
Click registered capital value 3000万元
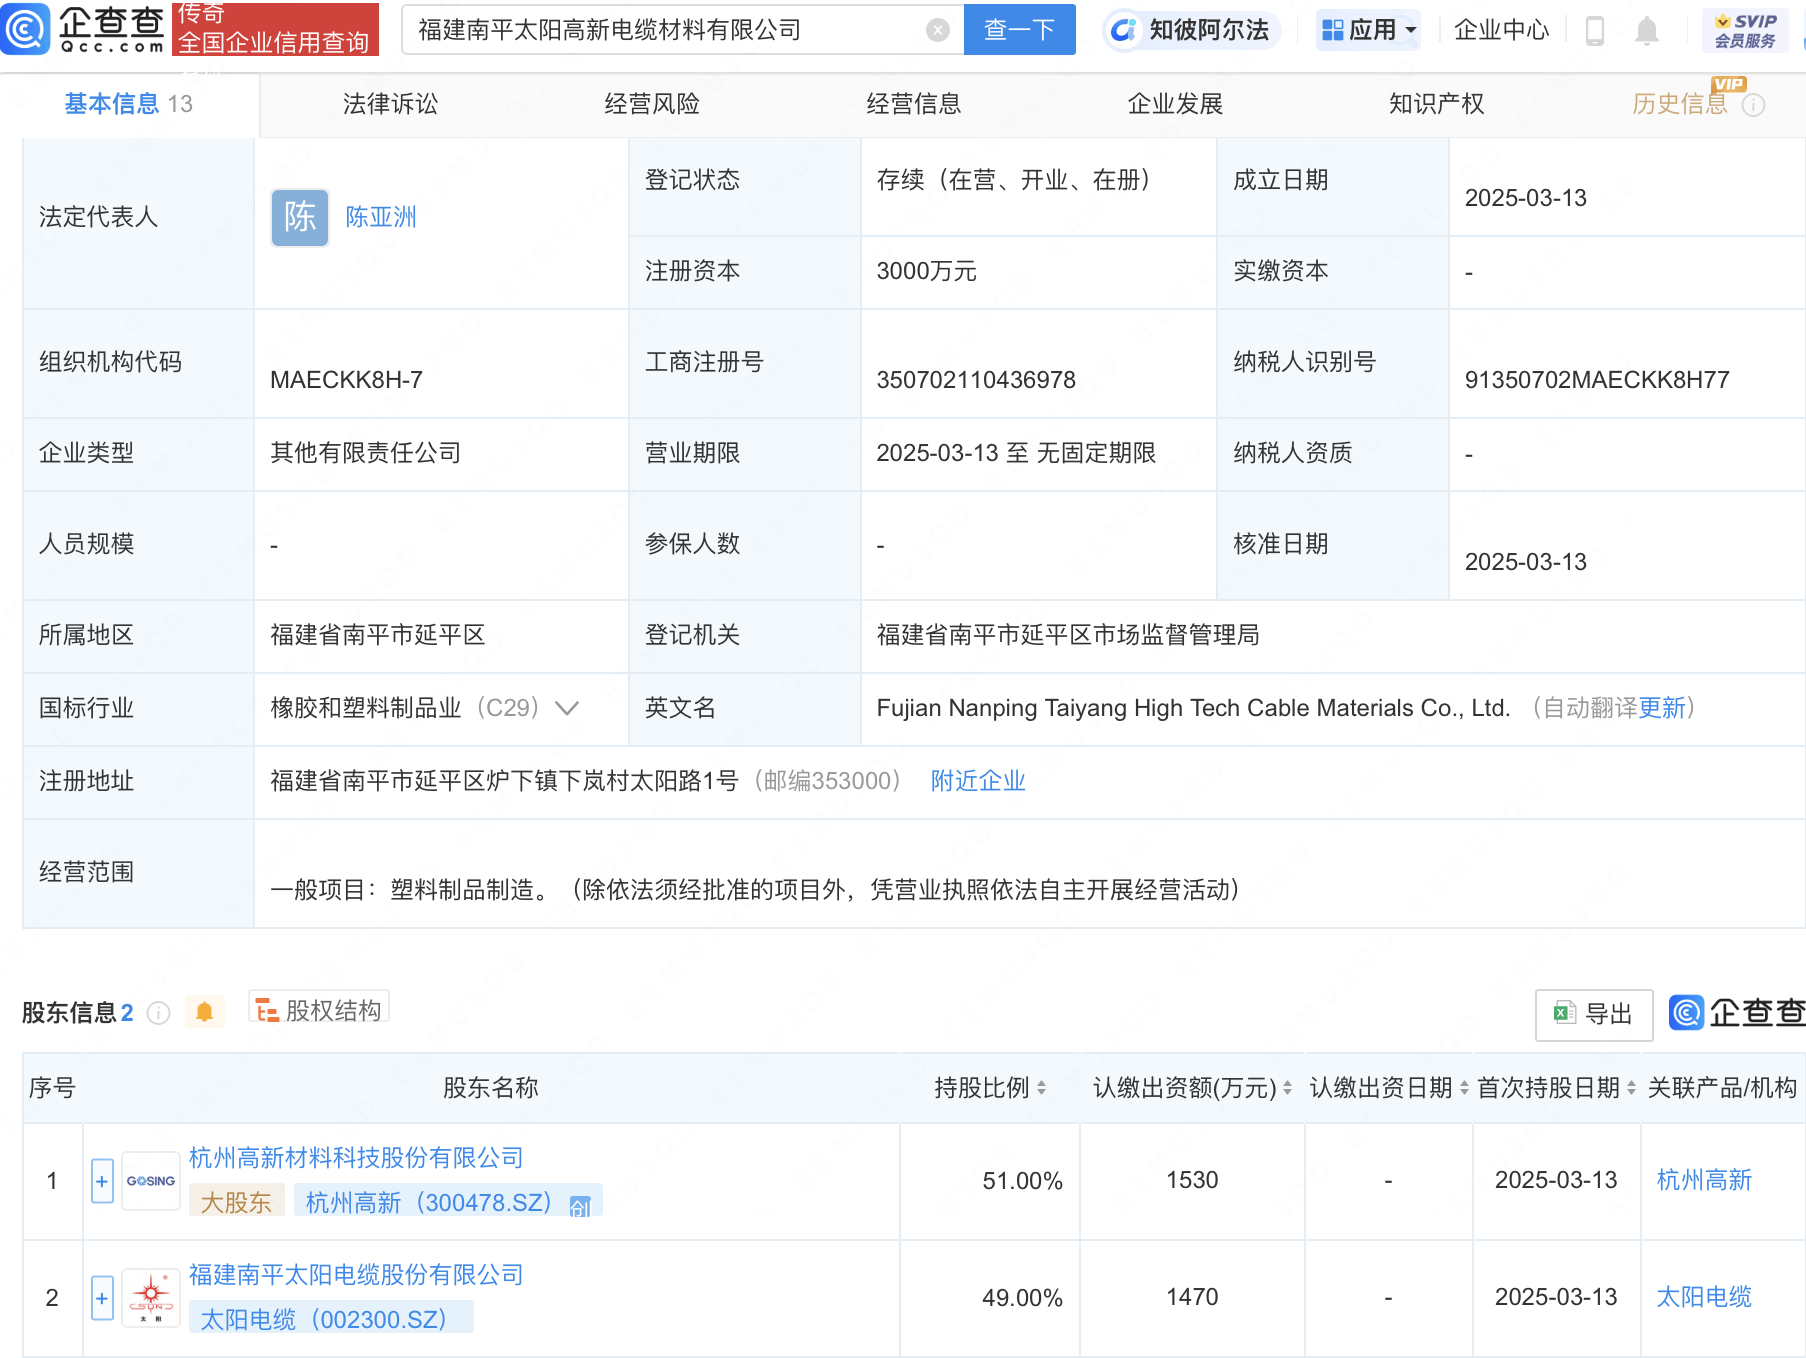coord(926,271)
